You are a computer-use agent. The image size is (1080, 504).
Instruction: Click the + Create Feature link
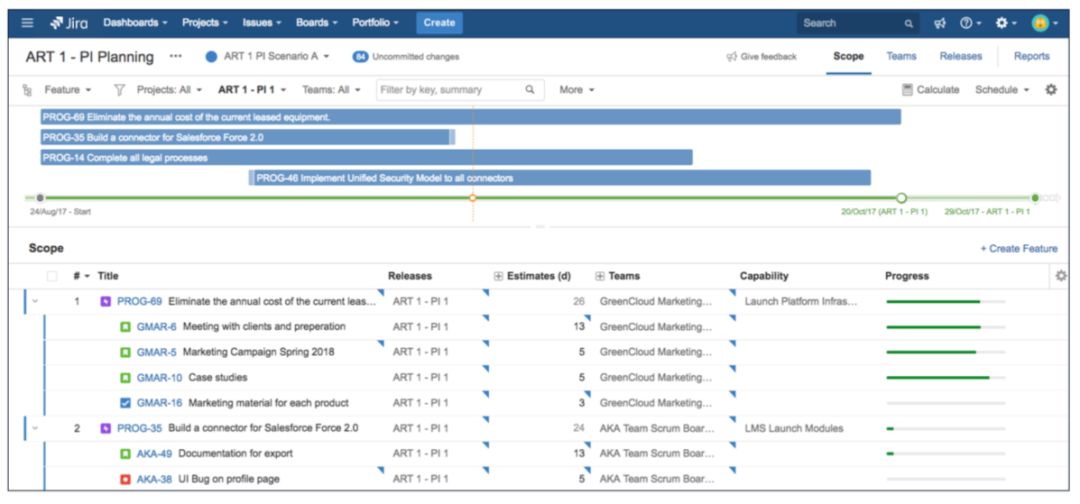(1019, 249)
